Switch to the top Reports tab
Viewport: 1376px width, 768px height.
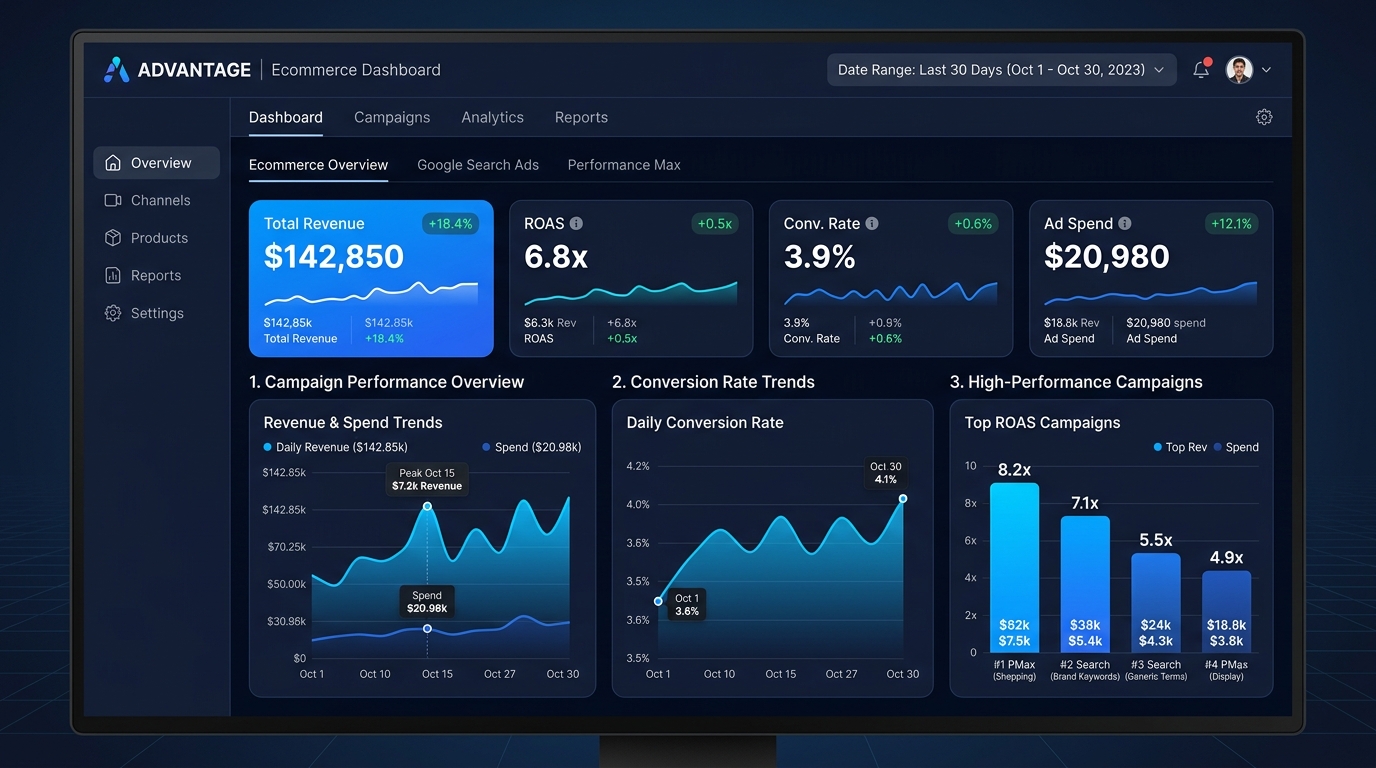pos(581,117)
